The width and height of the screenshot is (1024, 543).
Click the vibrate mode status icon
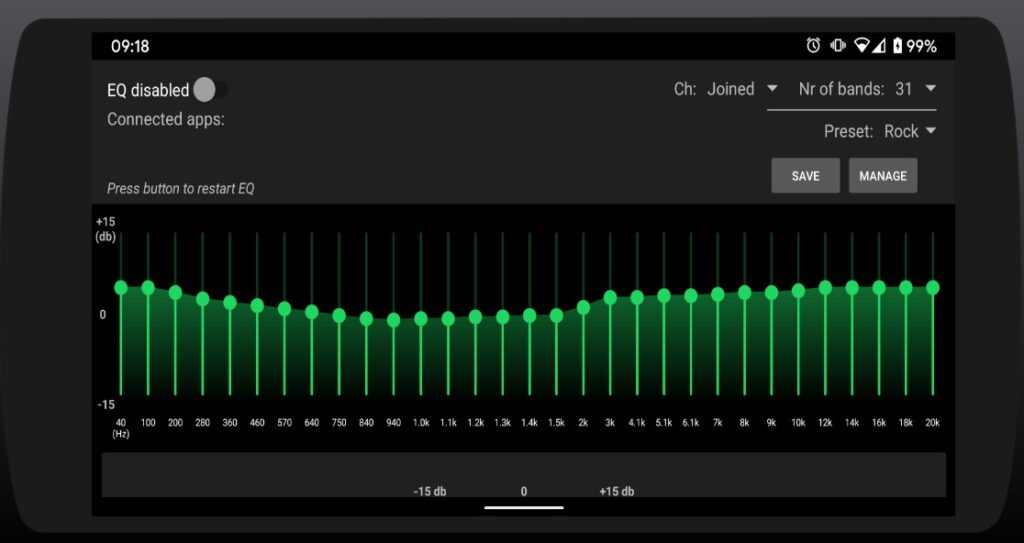click(837, 46)
